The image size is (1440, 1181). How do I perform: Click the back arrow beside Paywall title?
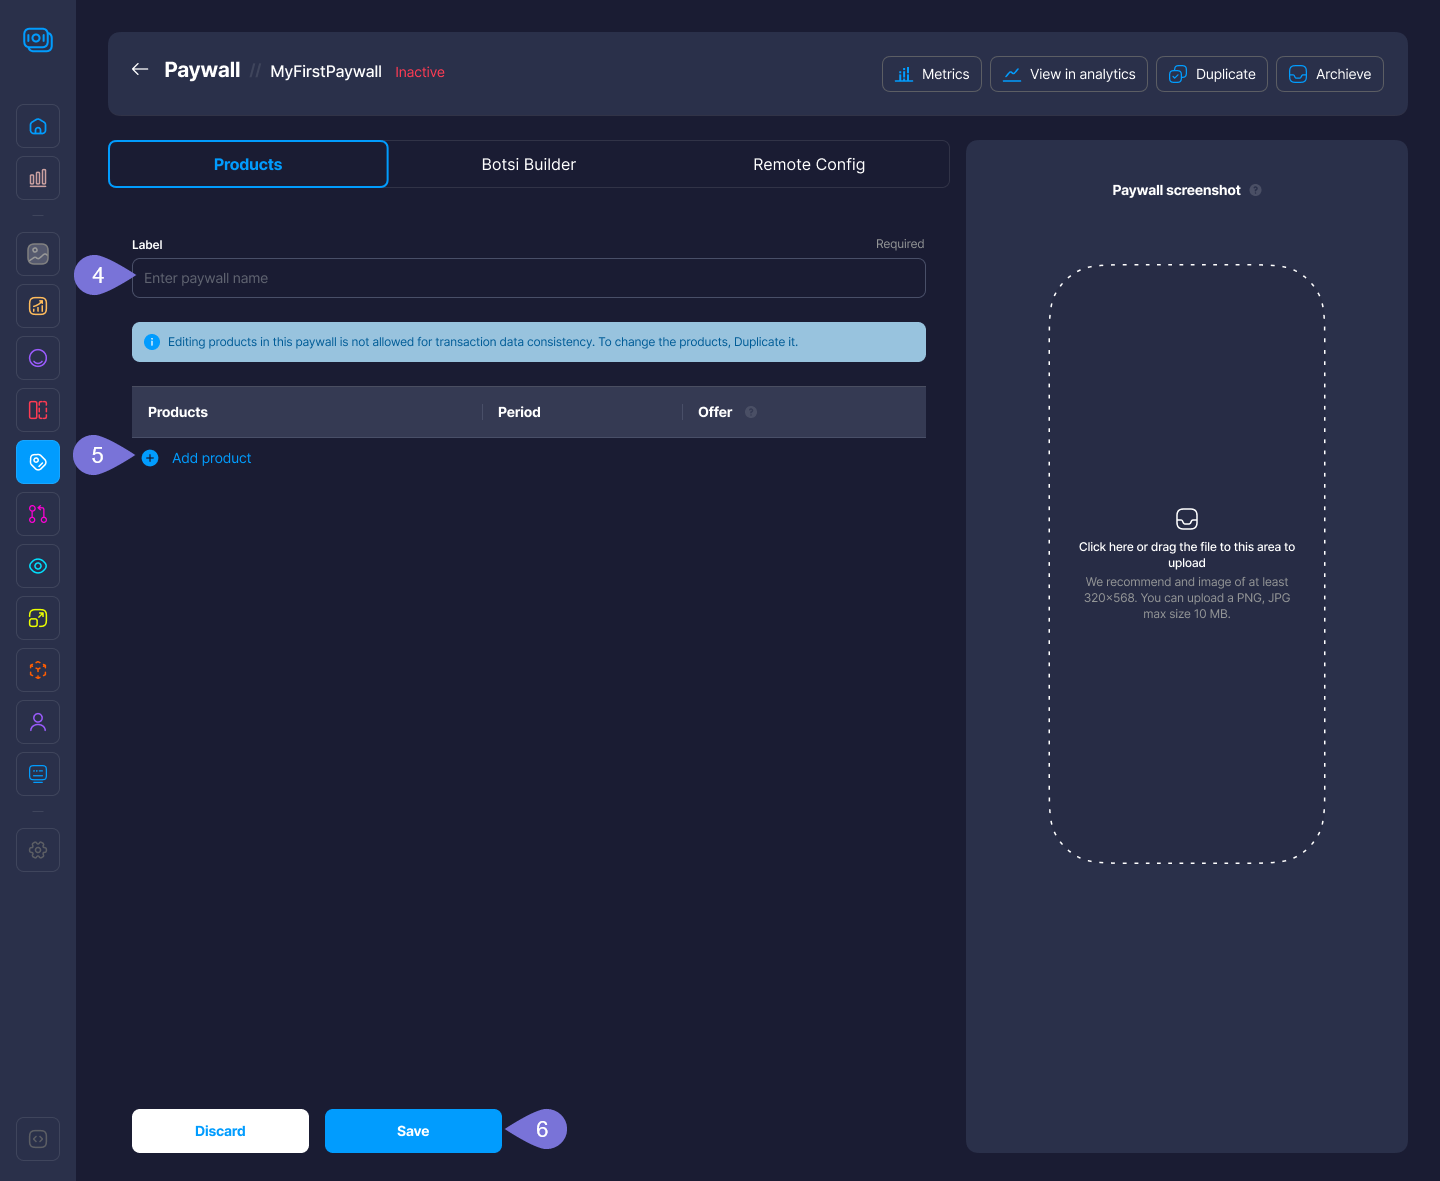pyautogui.click(x=140, y=69)
